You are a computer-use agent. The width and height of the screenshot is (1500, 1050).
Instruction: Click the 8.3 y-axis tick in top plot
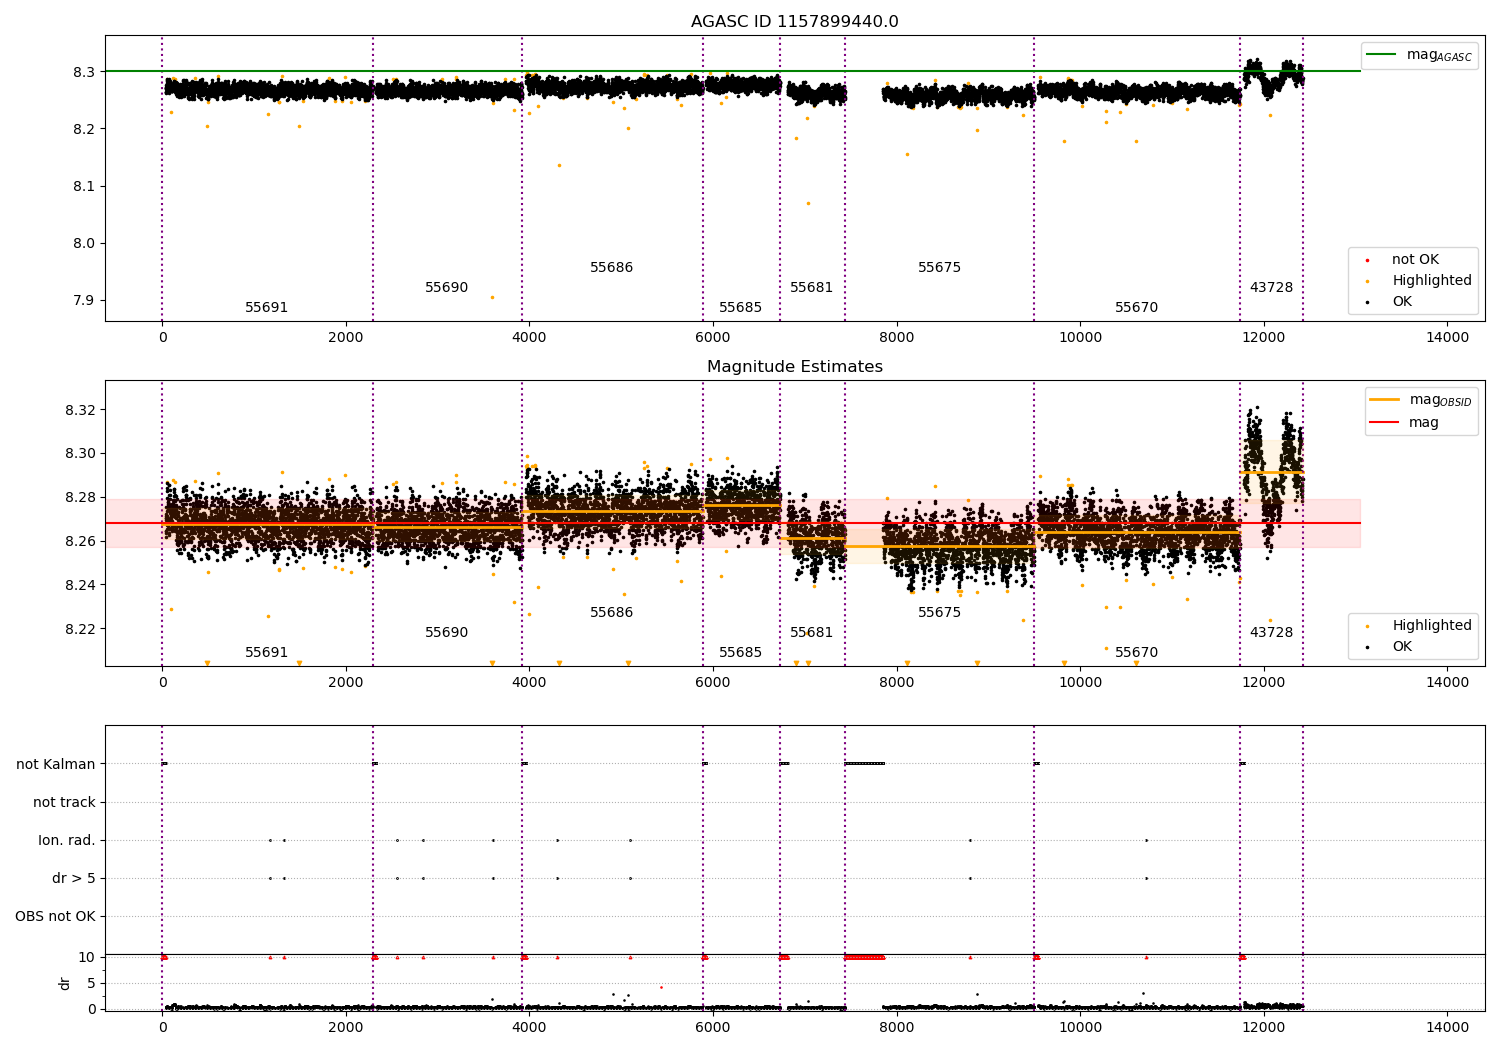click(84, 72)
